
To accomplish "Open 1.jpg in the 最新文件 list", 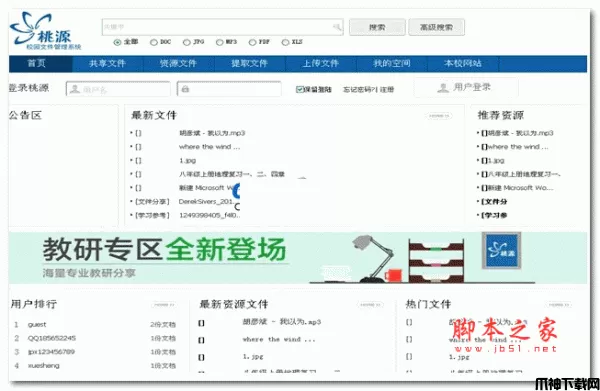I will (188, 161).
